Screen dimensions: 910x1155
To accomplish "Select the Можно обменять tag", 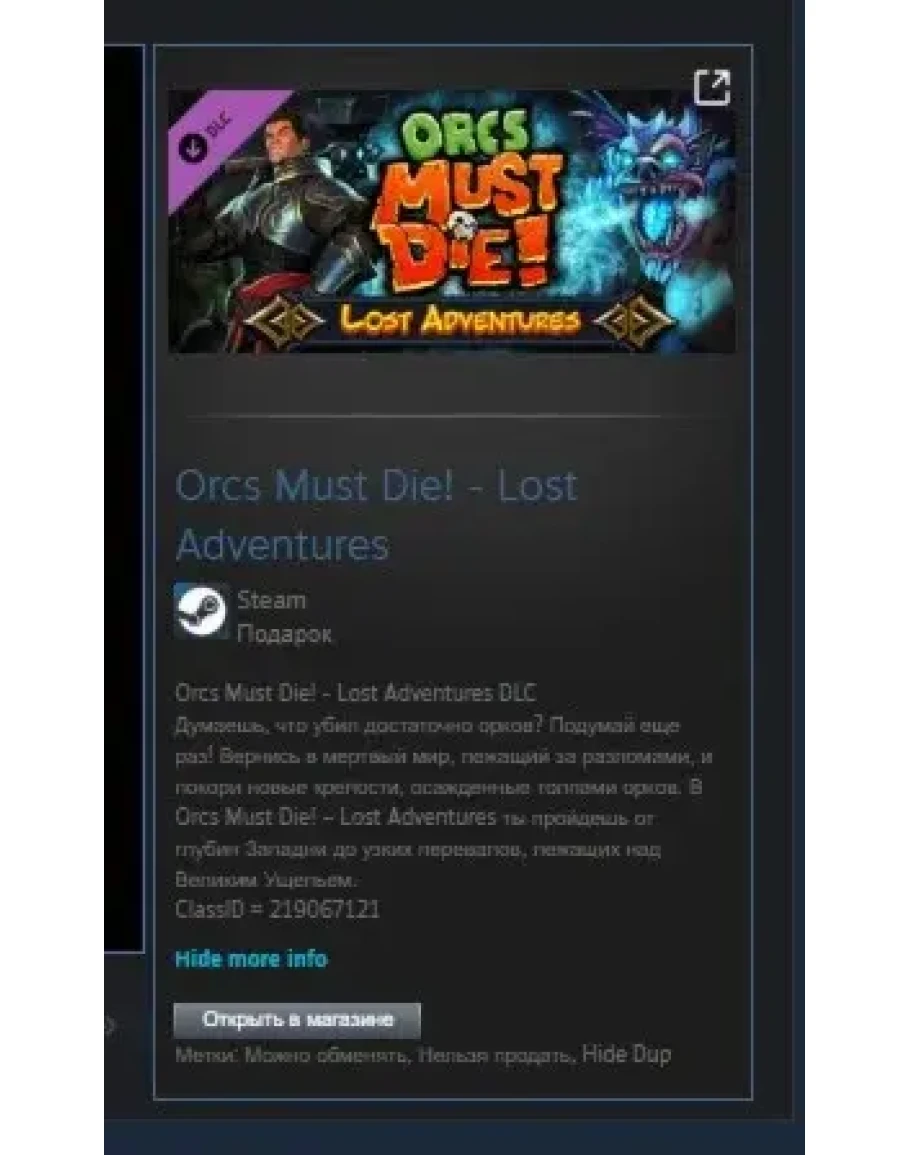I will click(326, 1056).
